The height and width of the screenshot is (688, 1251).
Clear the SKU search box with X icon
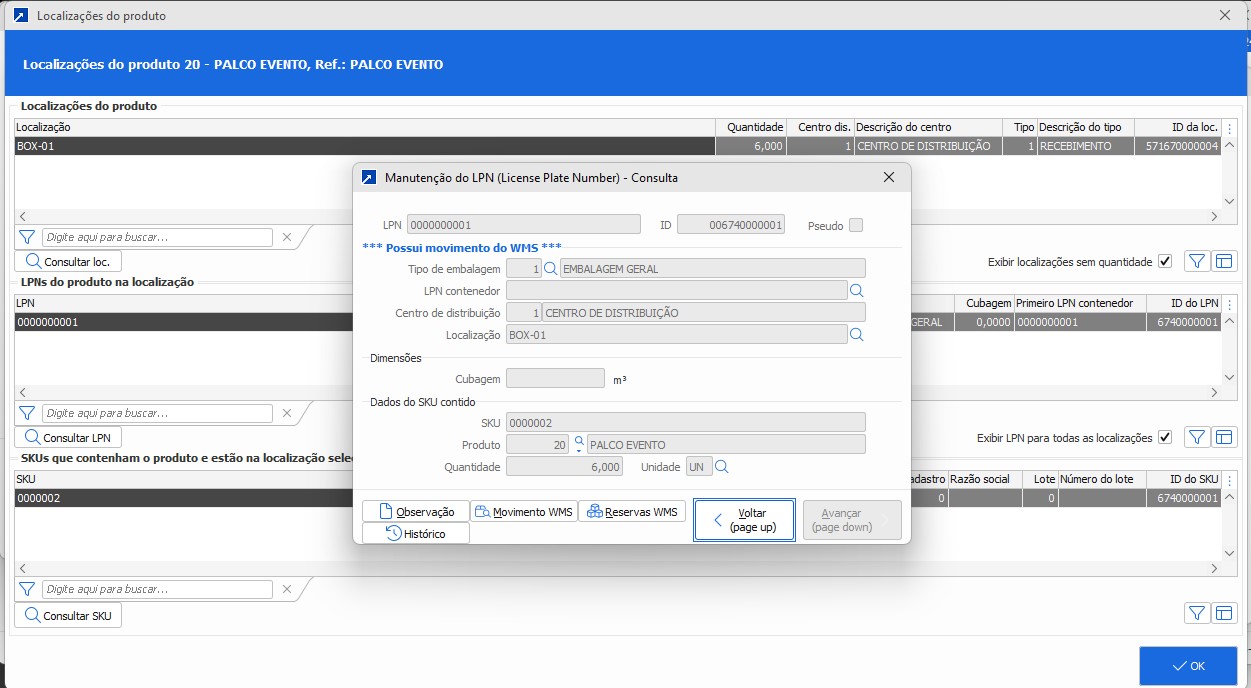[x=286, y=589]
